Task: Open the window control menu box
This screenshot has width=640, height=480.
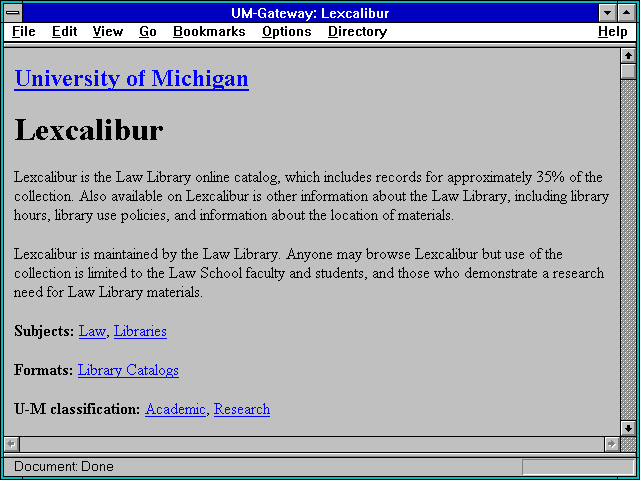Action: tap(13, 13)
